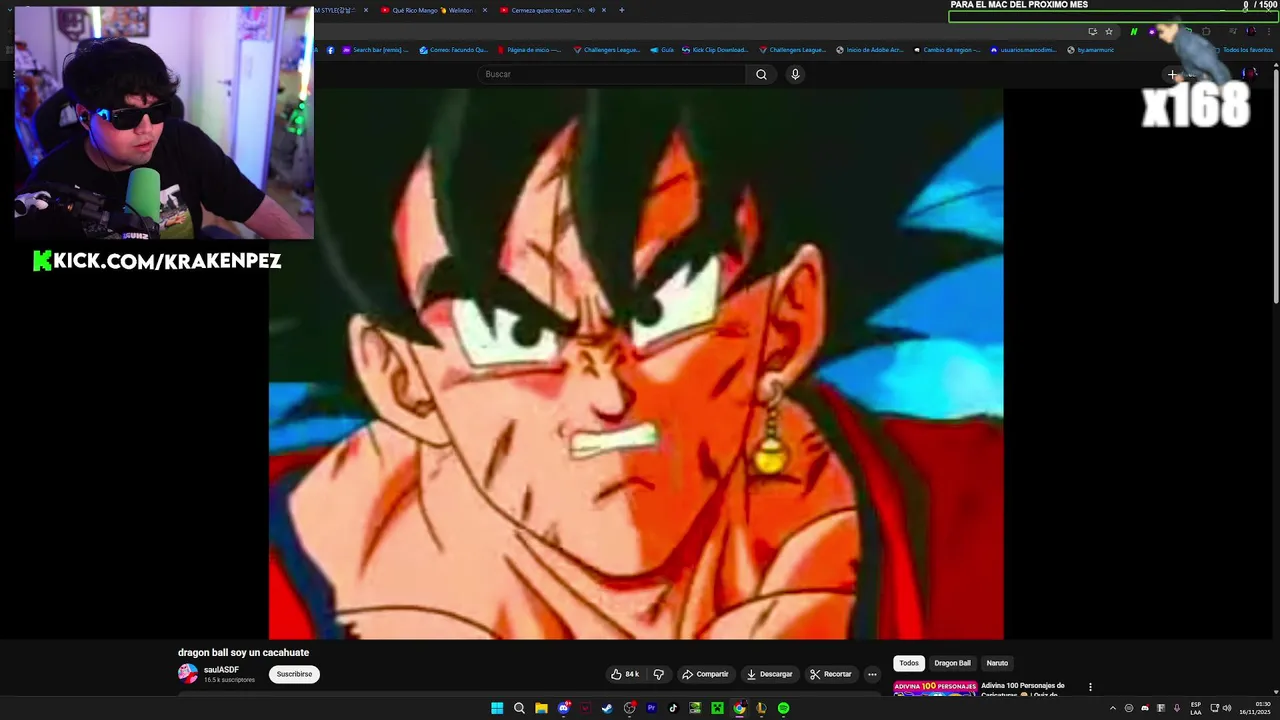Subscribe to saulASDF channel via Suscribirse
The image size is (1280, 720).
[x=294, y=674]
